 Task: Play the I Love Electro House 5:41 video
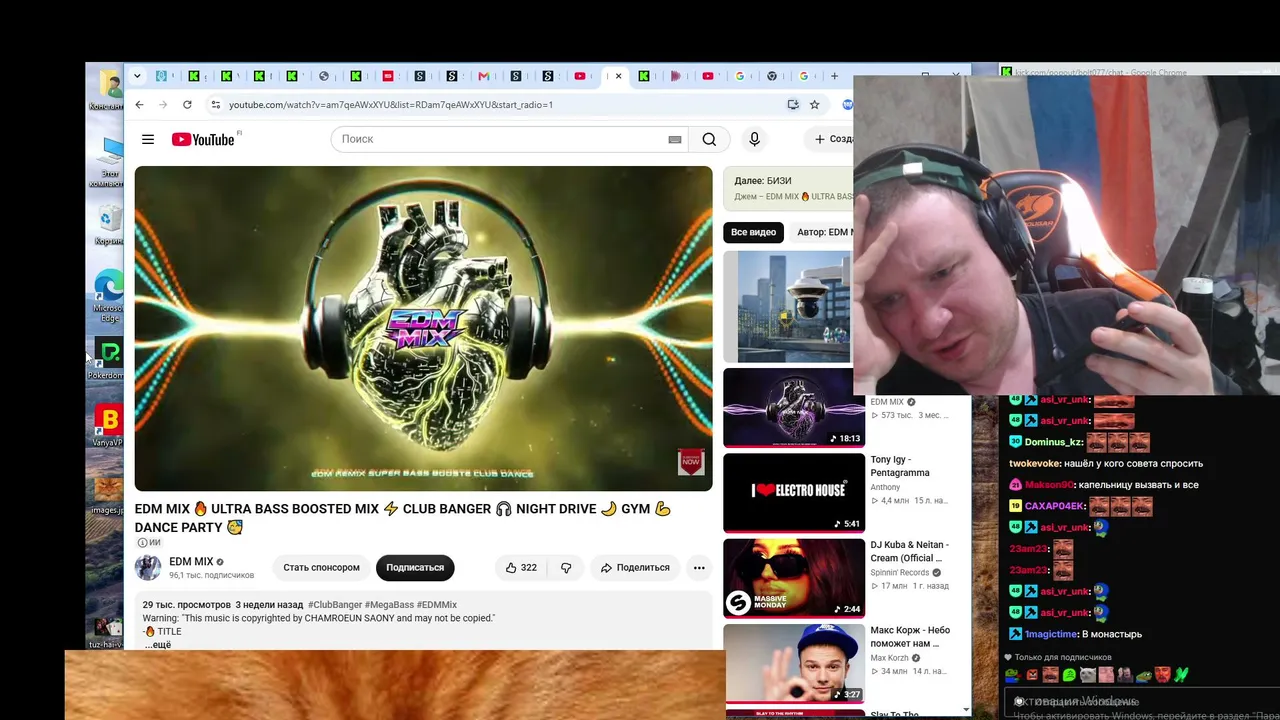794,493
